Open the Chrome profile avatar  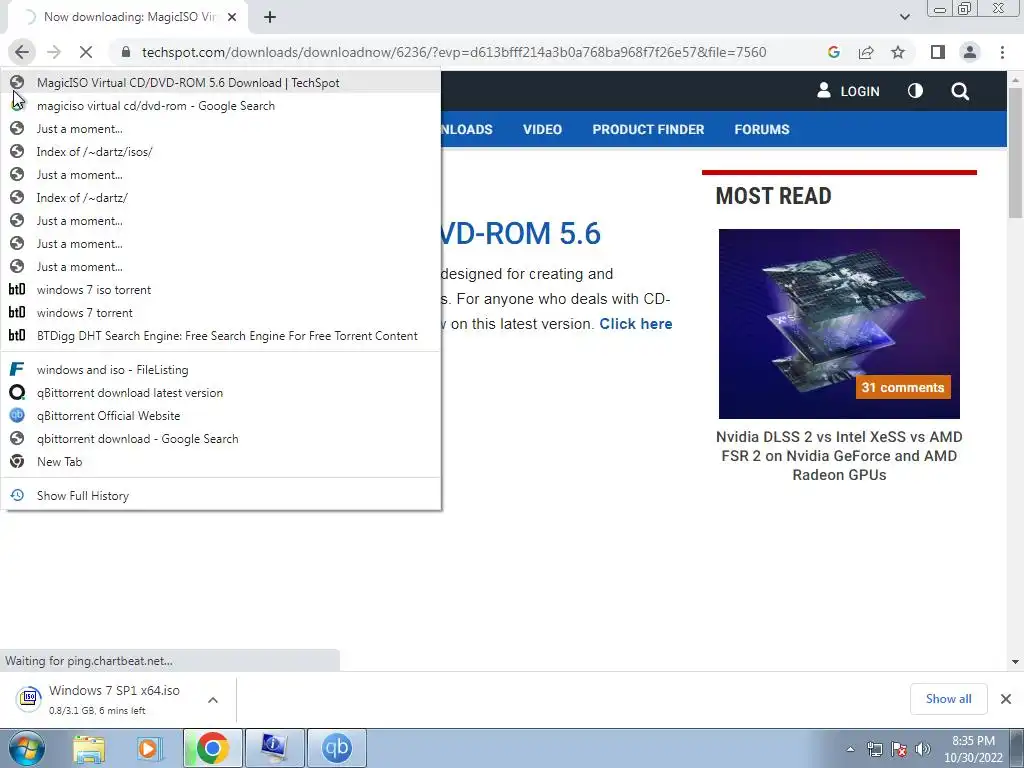pyautogui.click(x=970, y=52)
